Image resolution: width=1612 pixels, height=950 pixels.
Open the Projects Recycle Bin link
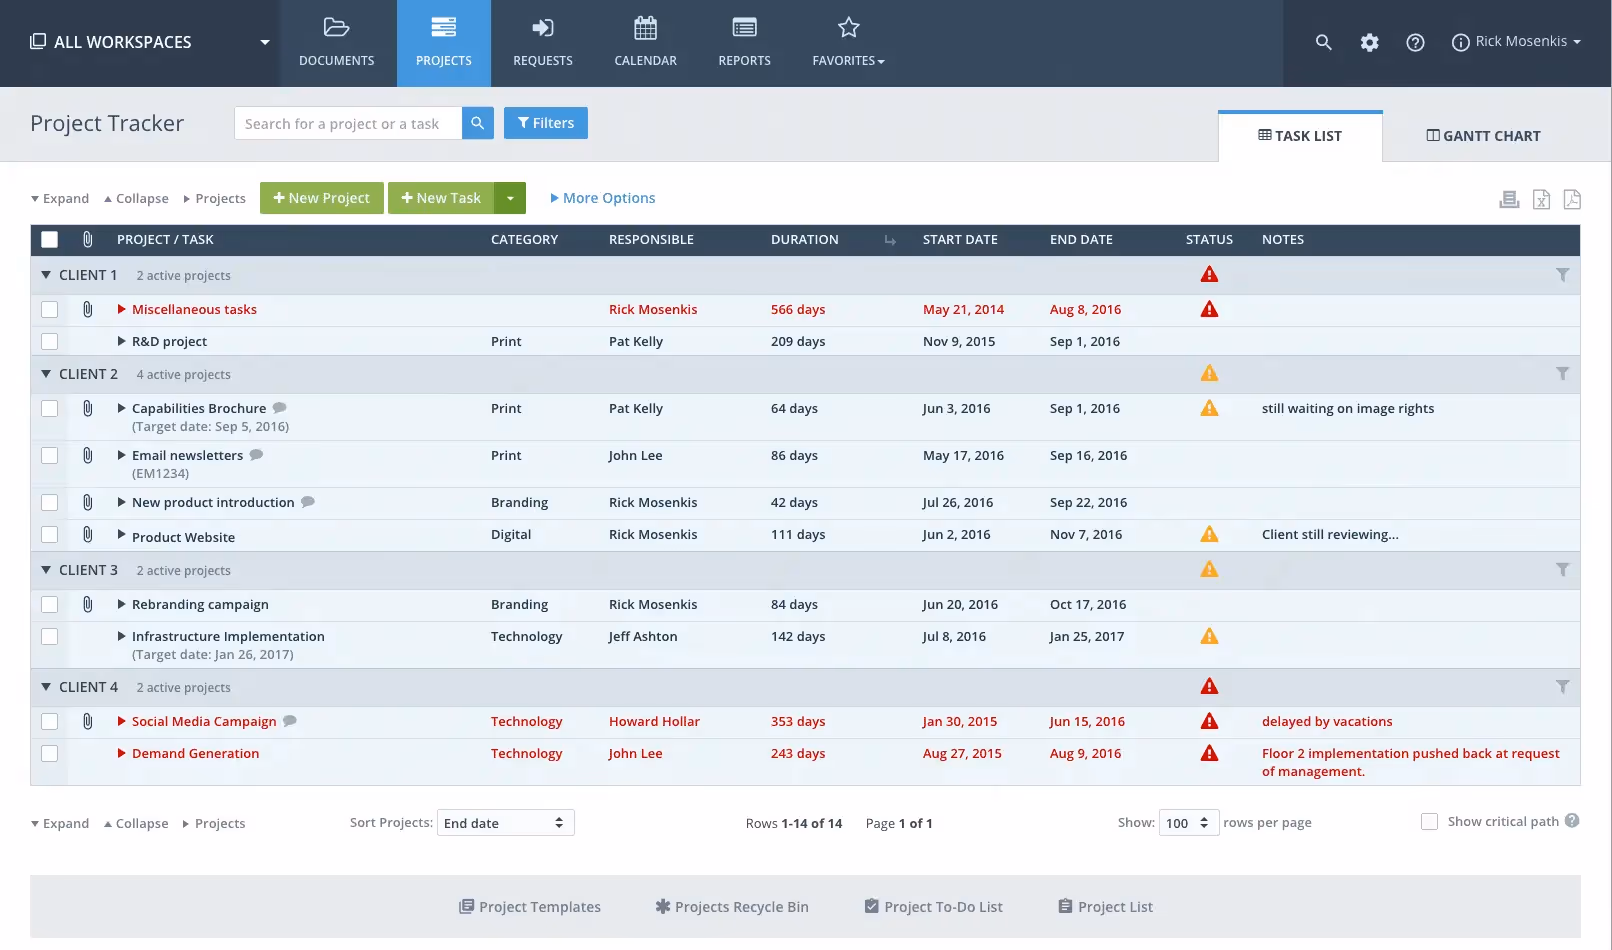click(731, 906)
